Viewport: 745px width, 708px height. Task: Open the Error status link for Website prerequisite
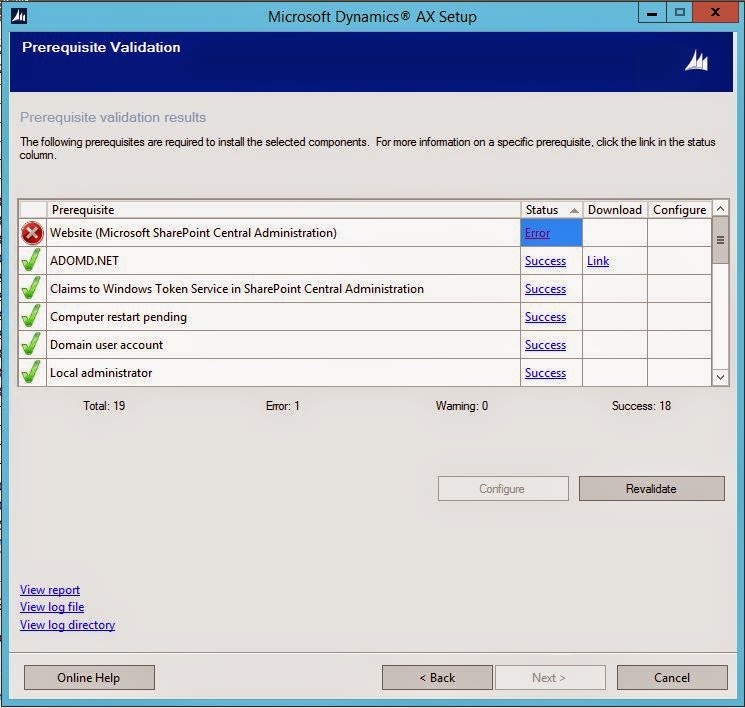point(537,233)
